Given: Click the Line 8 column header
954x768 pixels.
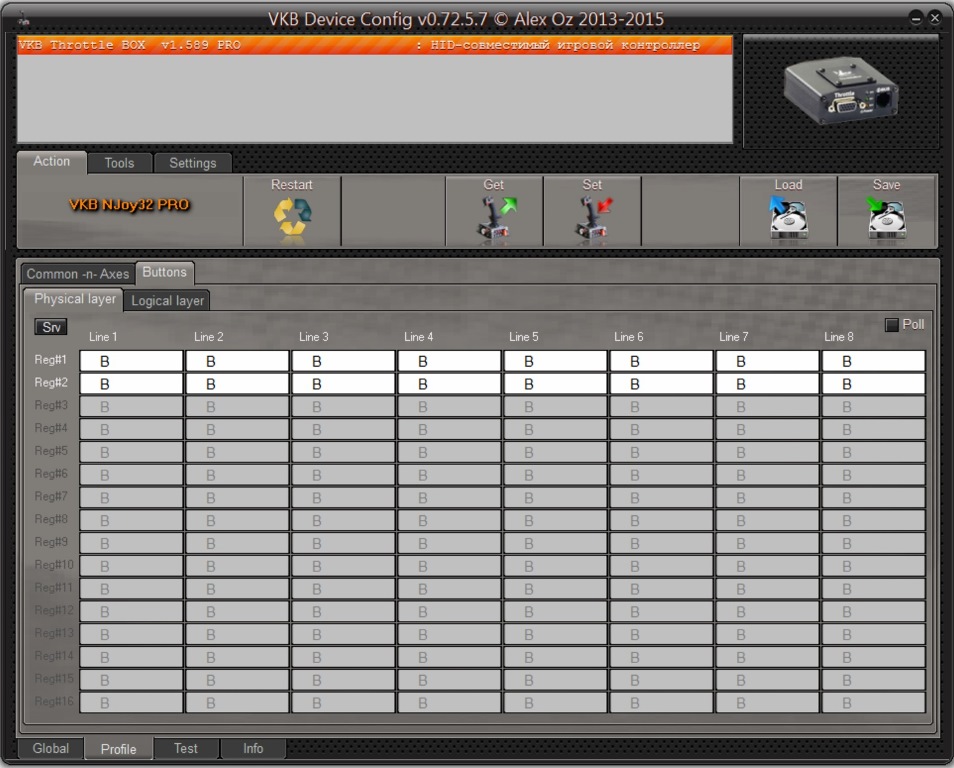Looking at the screenshot, I should pos(838,337).
